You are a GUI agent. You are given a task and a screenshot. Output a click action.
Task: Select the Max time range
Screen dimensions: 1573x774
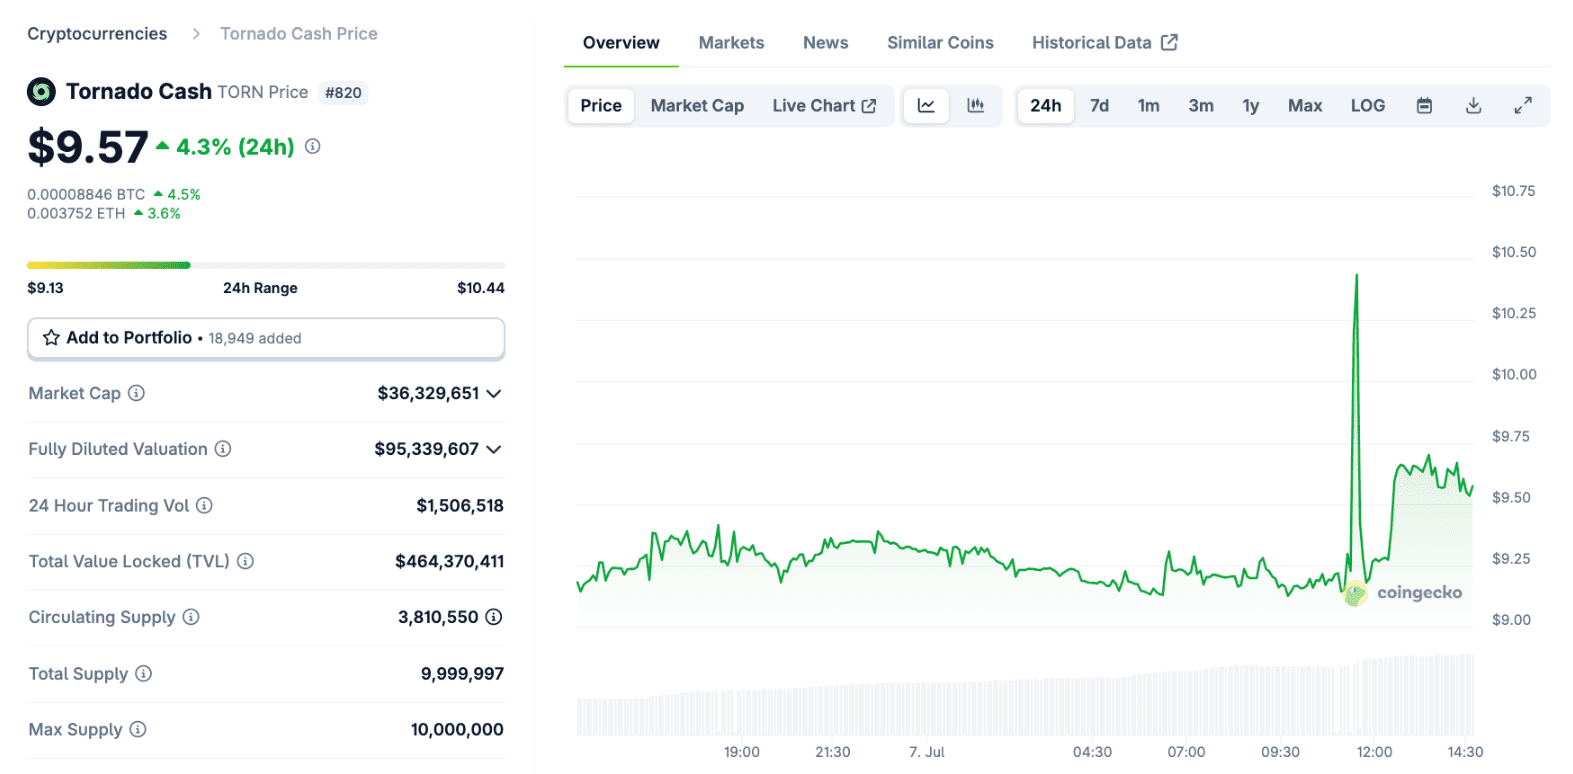tap(1305, 105)
